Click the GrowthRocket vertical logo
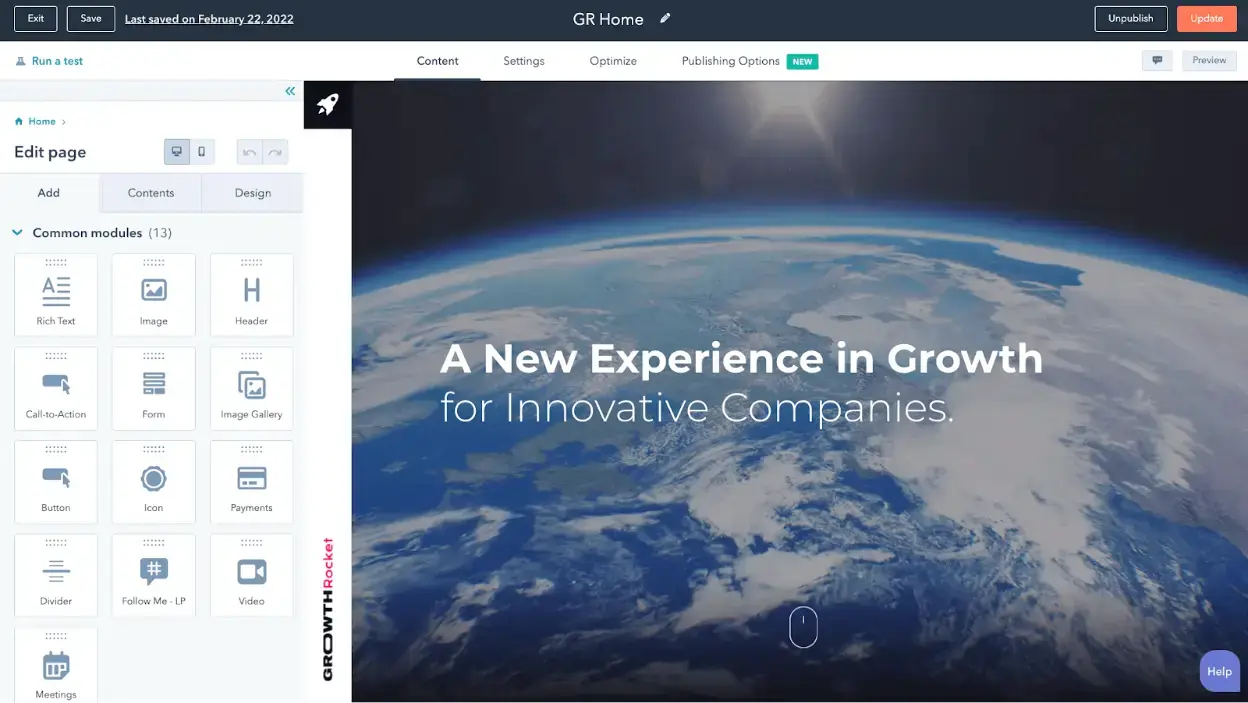 tap(328, 609)
